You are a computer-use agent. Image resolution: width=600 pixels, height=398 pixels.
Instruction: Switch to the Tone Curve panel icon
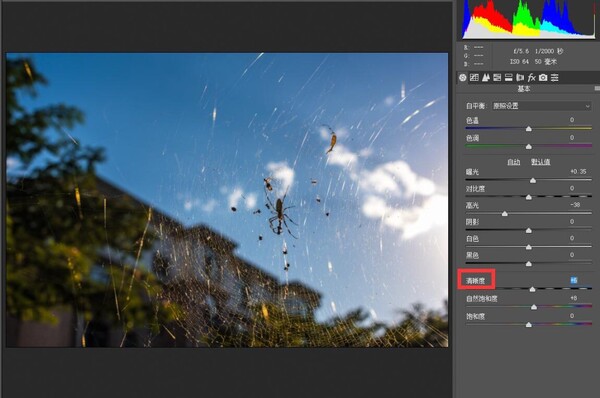pyautogui.click(x=474, y=78)
